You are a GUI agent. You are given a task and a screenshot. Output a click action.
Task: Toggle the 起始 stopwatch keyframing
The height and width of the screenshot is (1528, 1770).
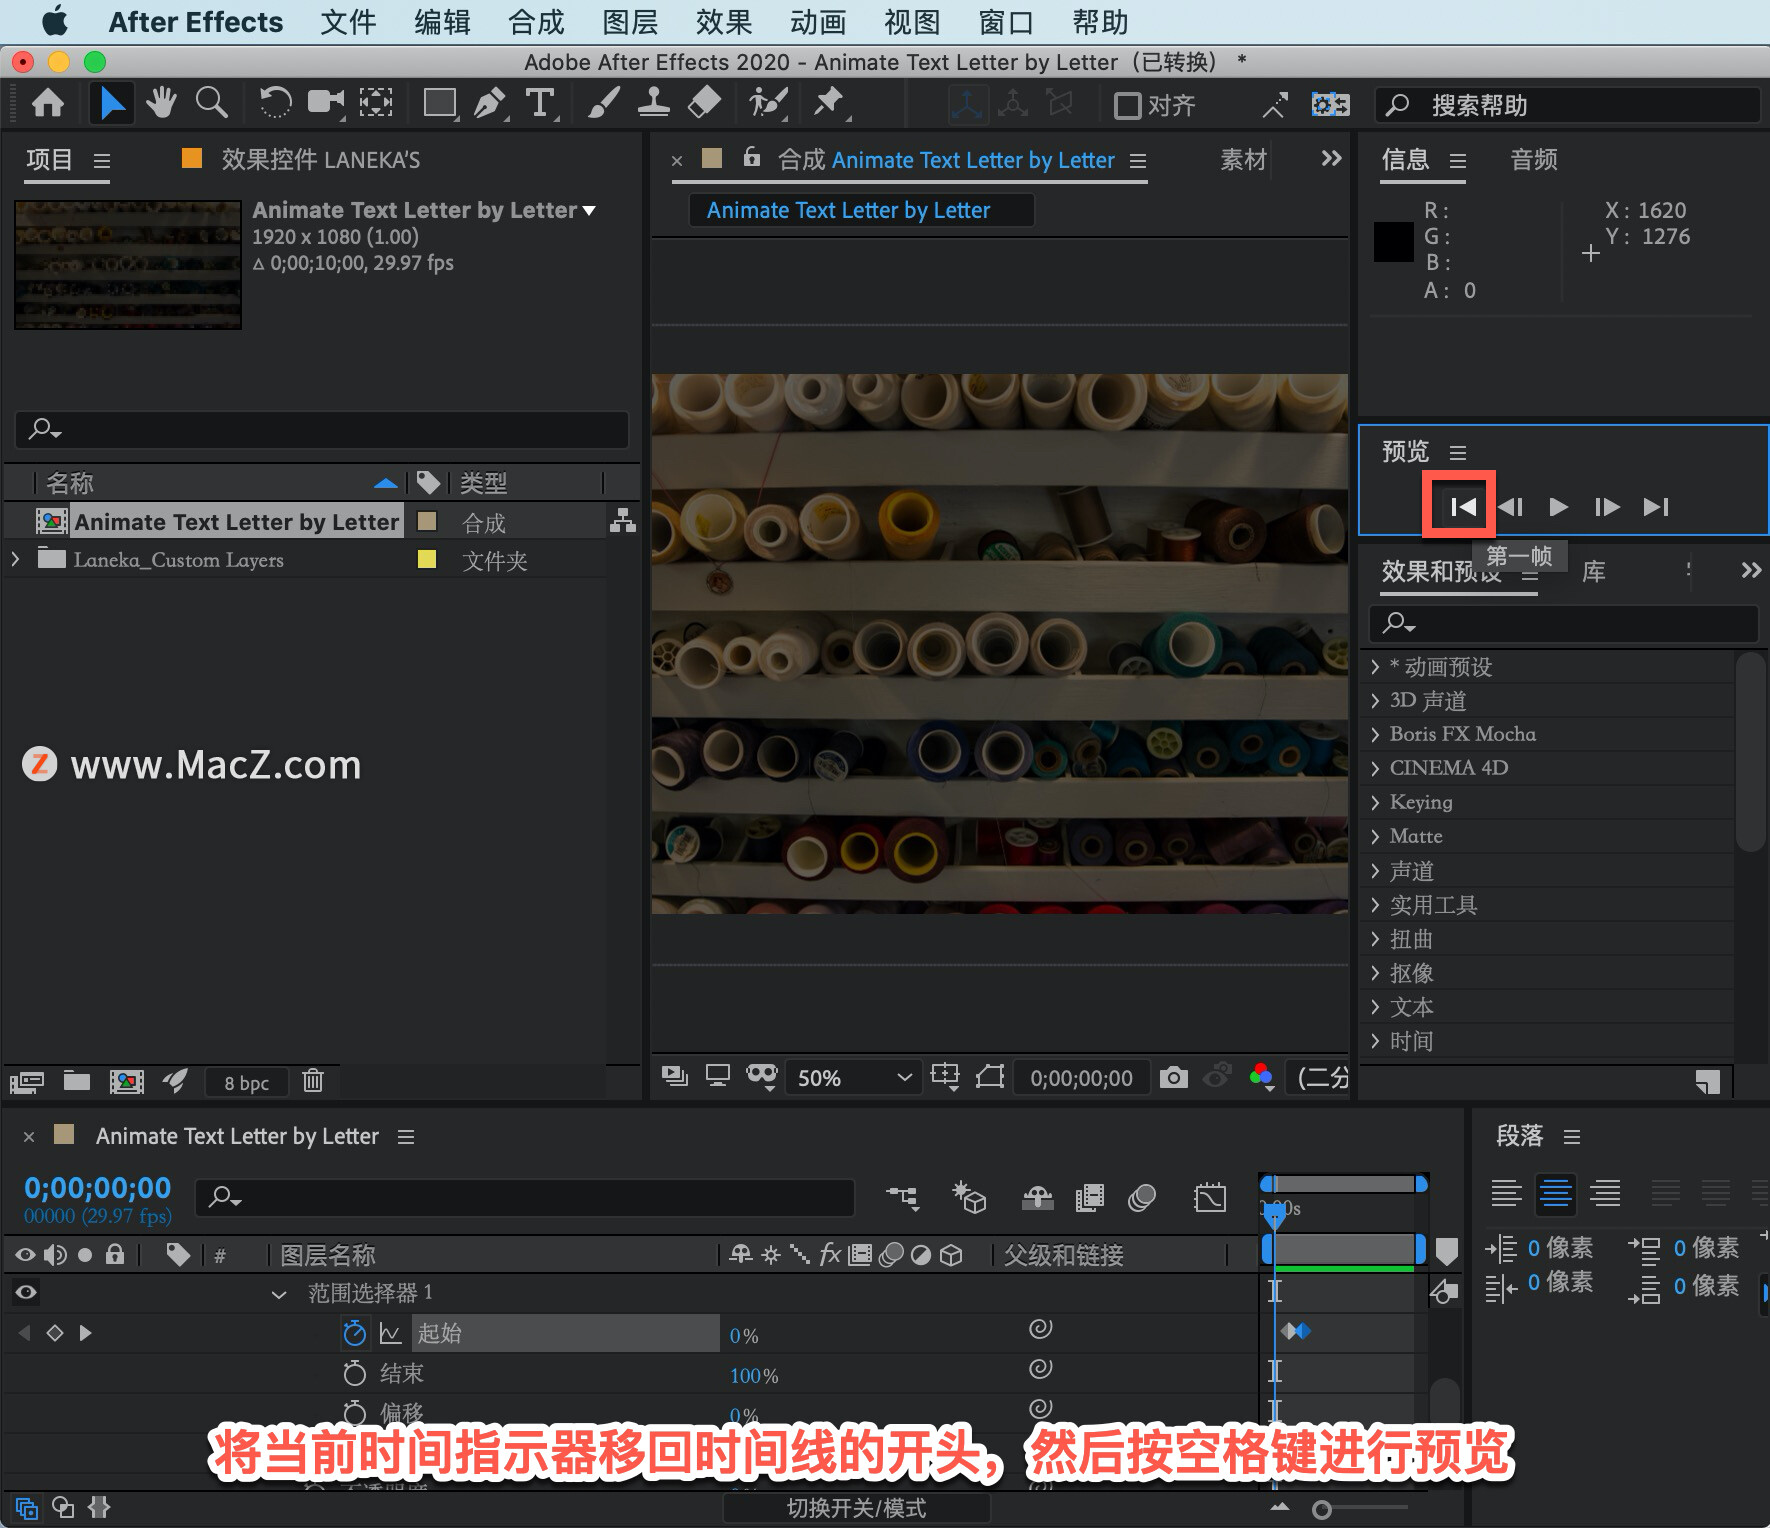(354, 1333)
